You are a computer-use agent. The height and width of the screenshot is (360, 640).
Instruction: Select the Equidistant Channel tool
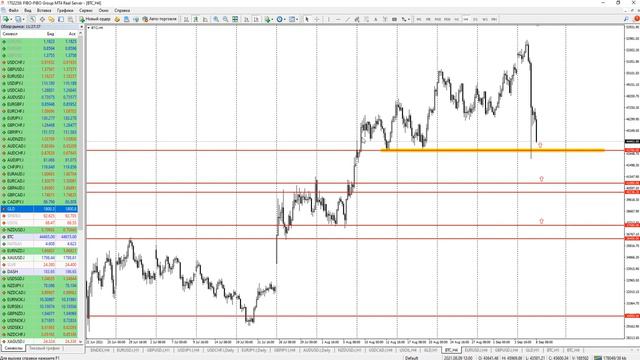(357, 19)
